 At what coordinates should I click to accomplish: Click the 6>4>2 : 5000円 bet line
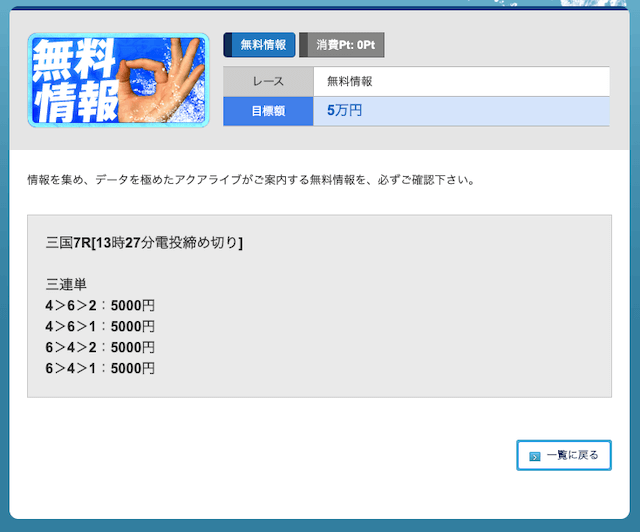[100, 348]
